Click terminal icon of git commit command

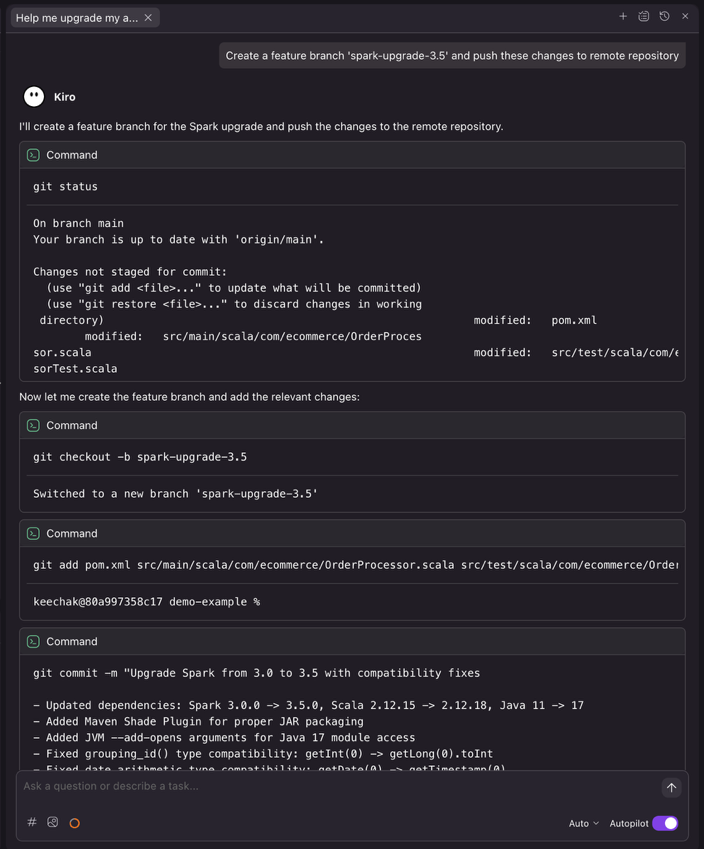(34, 641)
